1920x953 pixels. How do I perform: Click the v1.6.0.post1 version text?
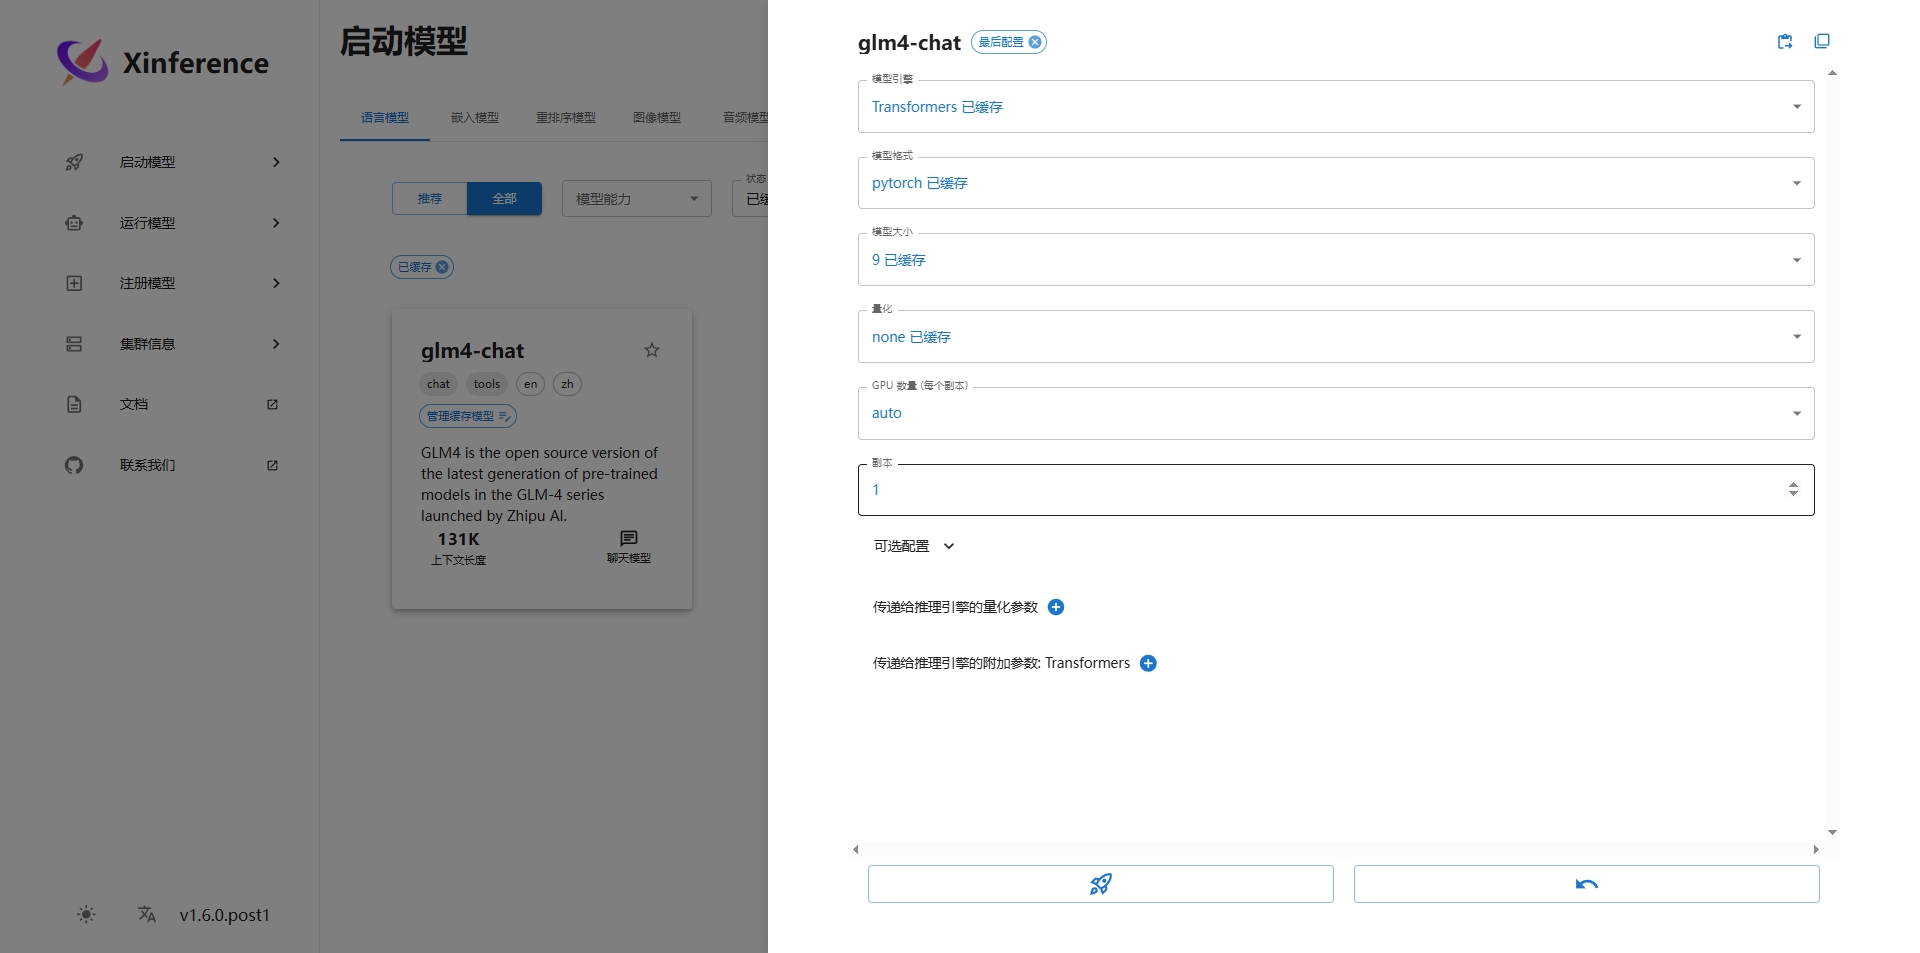[x=225, y=915]
